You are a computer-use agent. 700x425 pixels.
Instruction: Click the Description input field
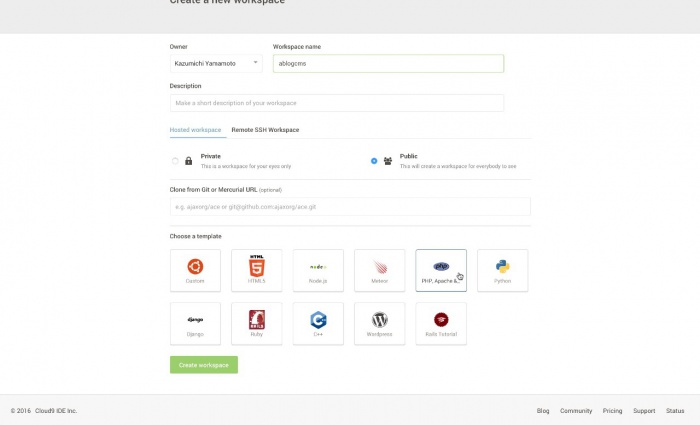(337, 103)
